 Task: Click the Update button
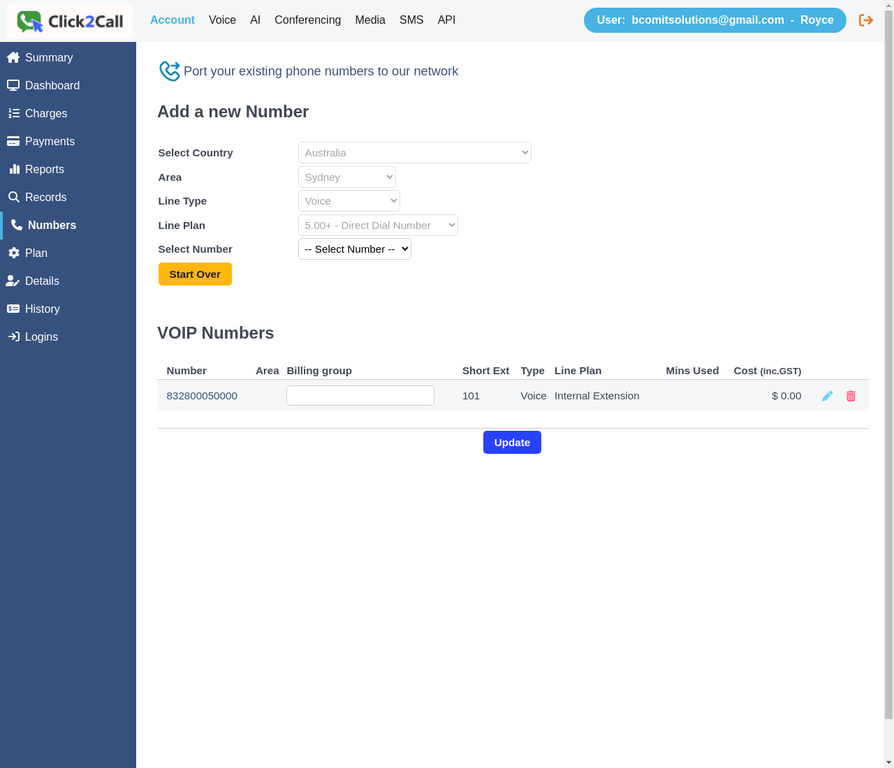(x=512, y=442)
